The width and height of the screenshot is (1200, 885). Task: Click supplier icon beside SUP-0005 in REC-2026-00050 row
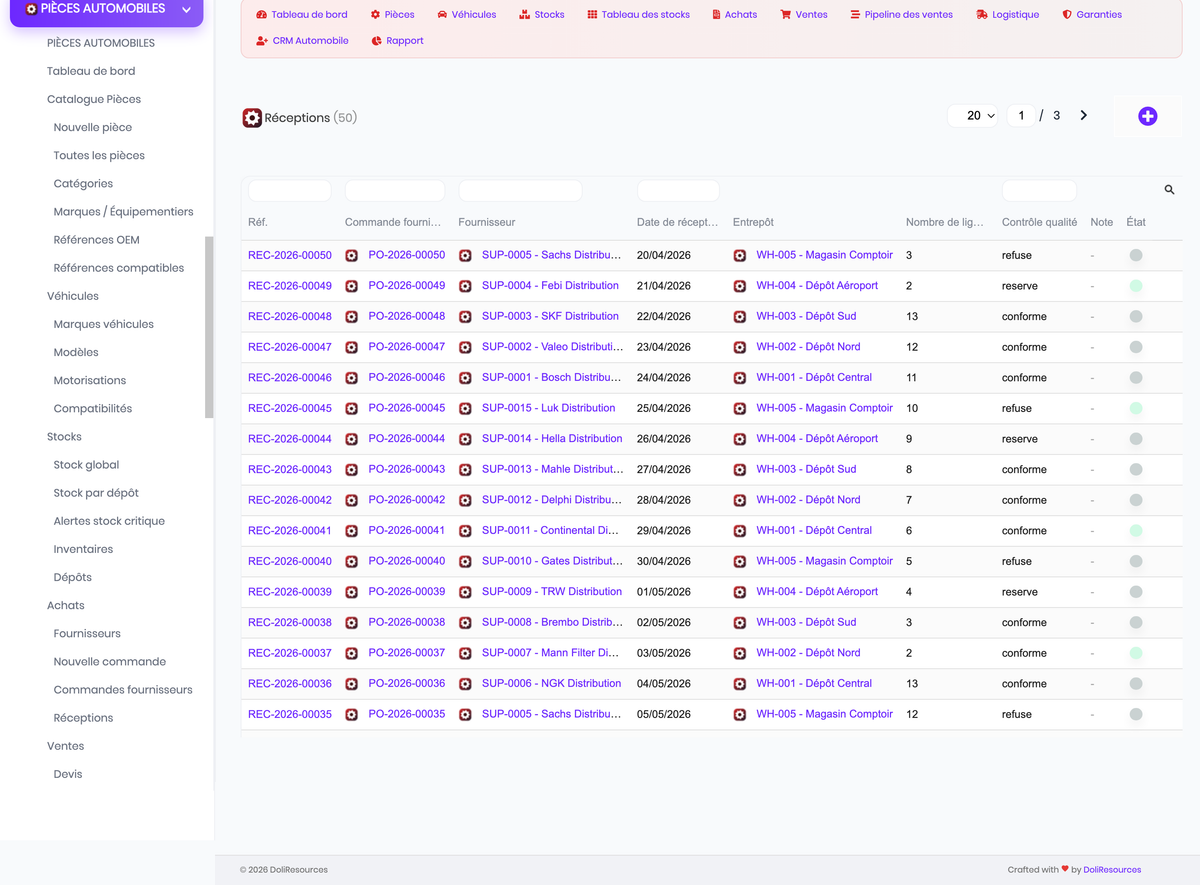[x=465, y=255]
